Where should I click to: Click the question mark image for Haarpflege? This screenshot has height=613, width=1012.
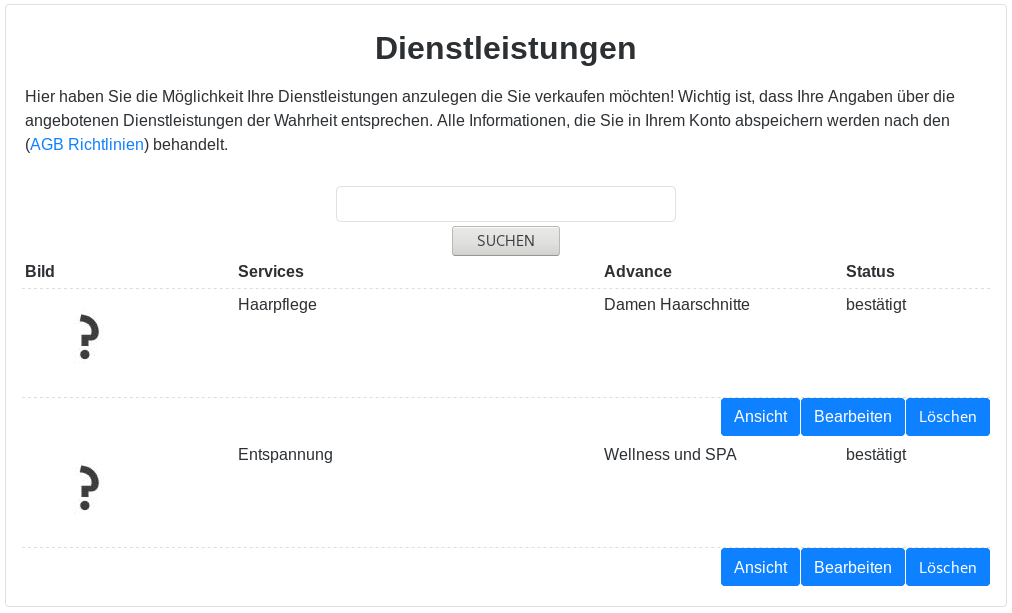coord(88,337)
